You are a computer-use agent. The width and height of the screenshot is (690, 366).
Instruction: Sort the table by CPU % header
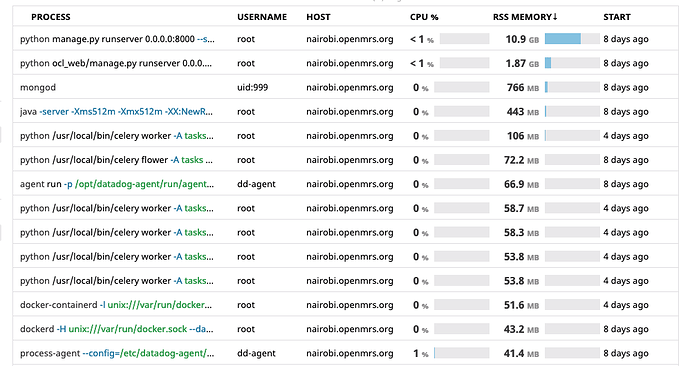[424, 17]
